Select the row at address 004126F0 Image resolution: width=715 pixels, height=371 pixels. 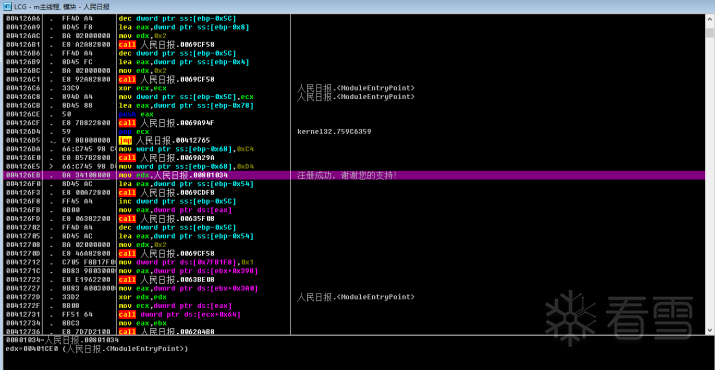[354, 184]
